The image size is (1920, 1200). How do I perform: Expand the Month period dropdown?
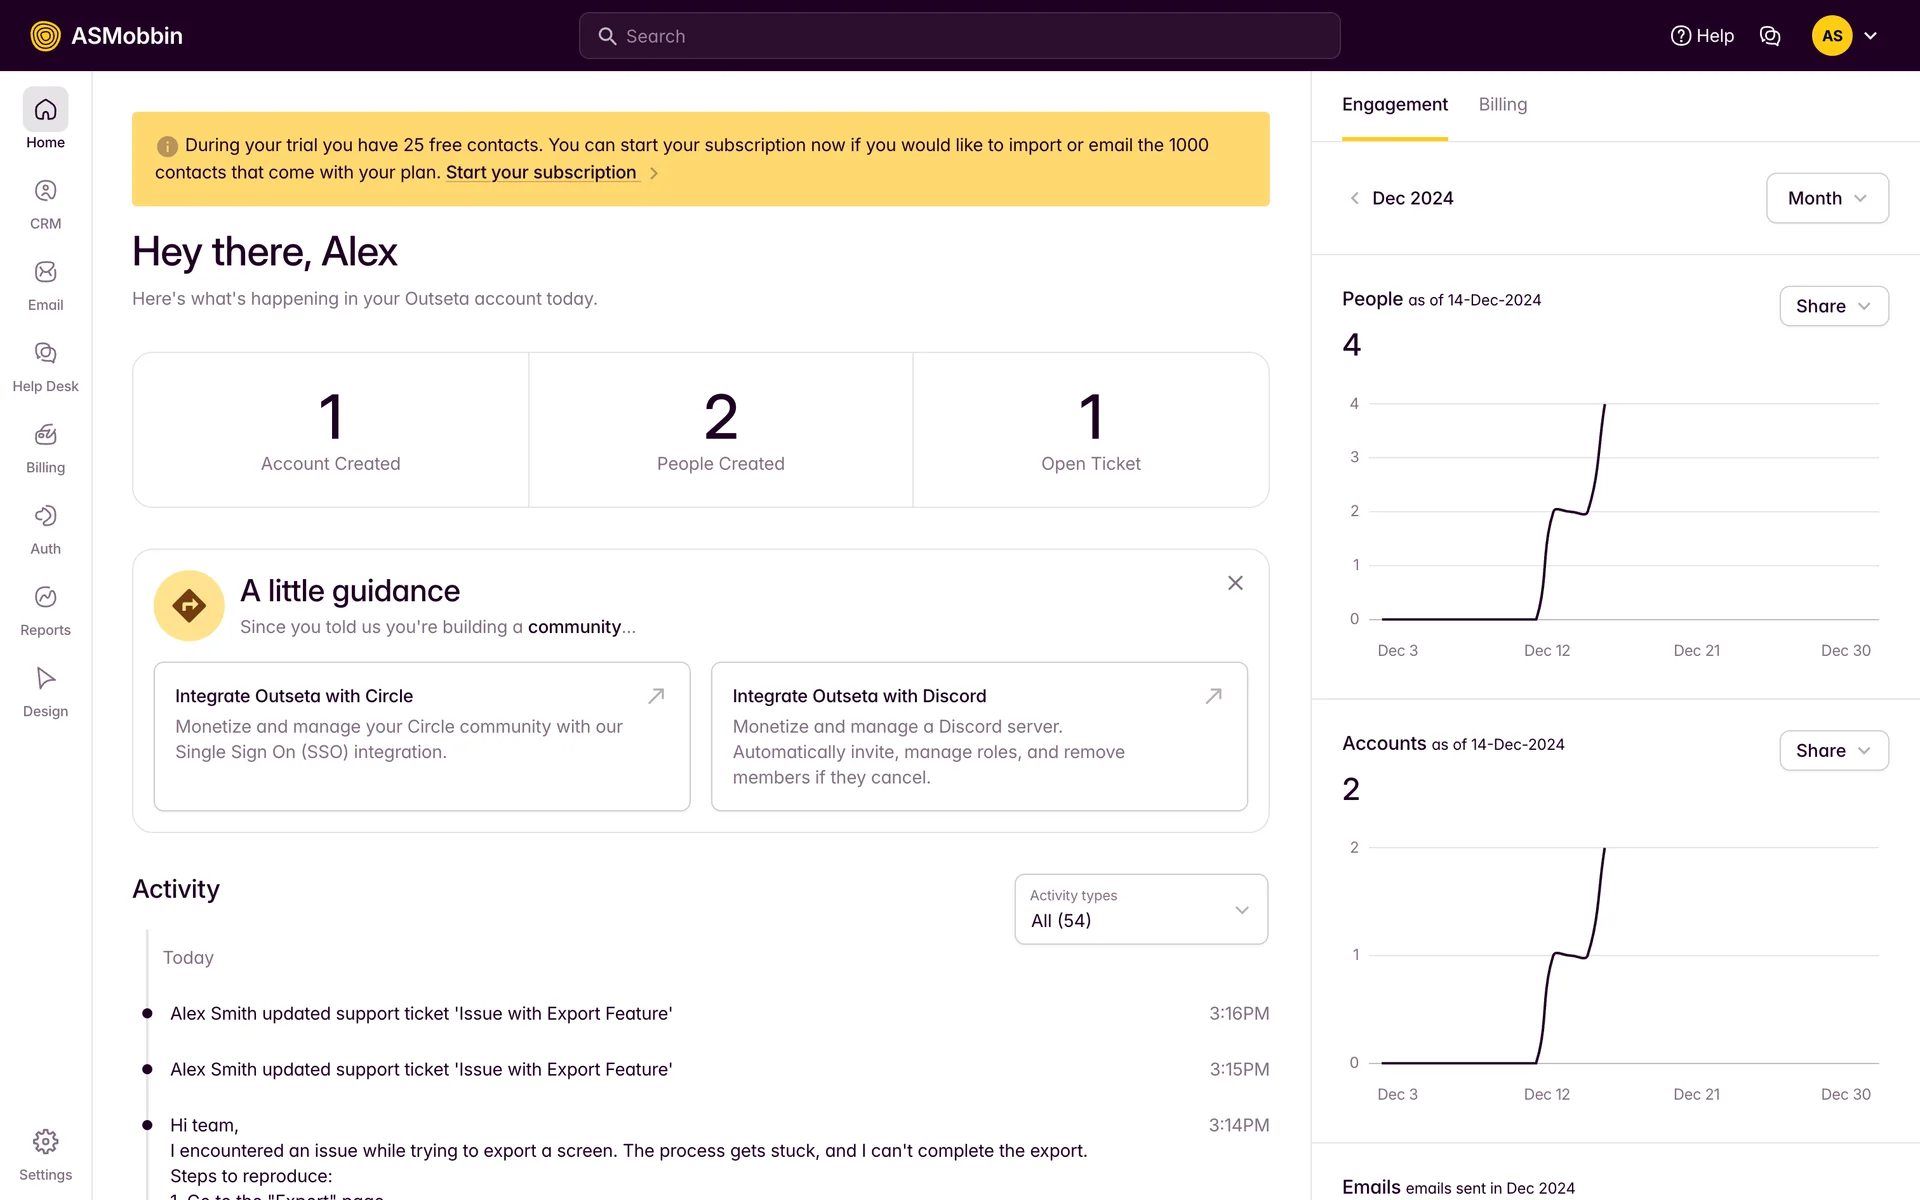tap(1826, 198)
